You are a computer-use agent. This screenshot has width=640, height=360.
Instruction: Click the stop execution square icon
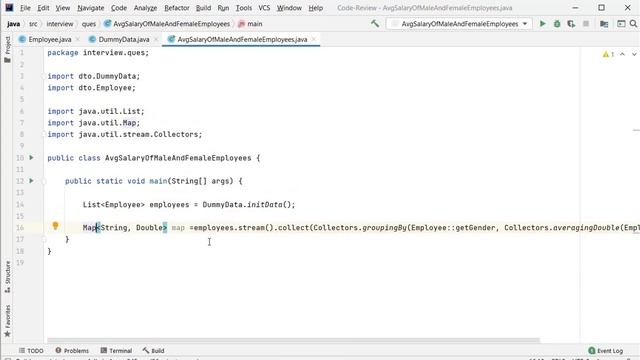pyautogui.click(x=586, y=24)
